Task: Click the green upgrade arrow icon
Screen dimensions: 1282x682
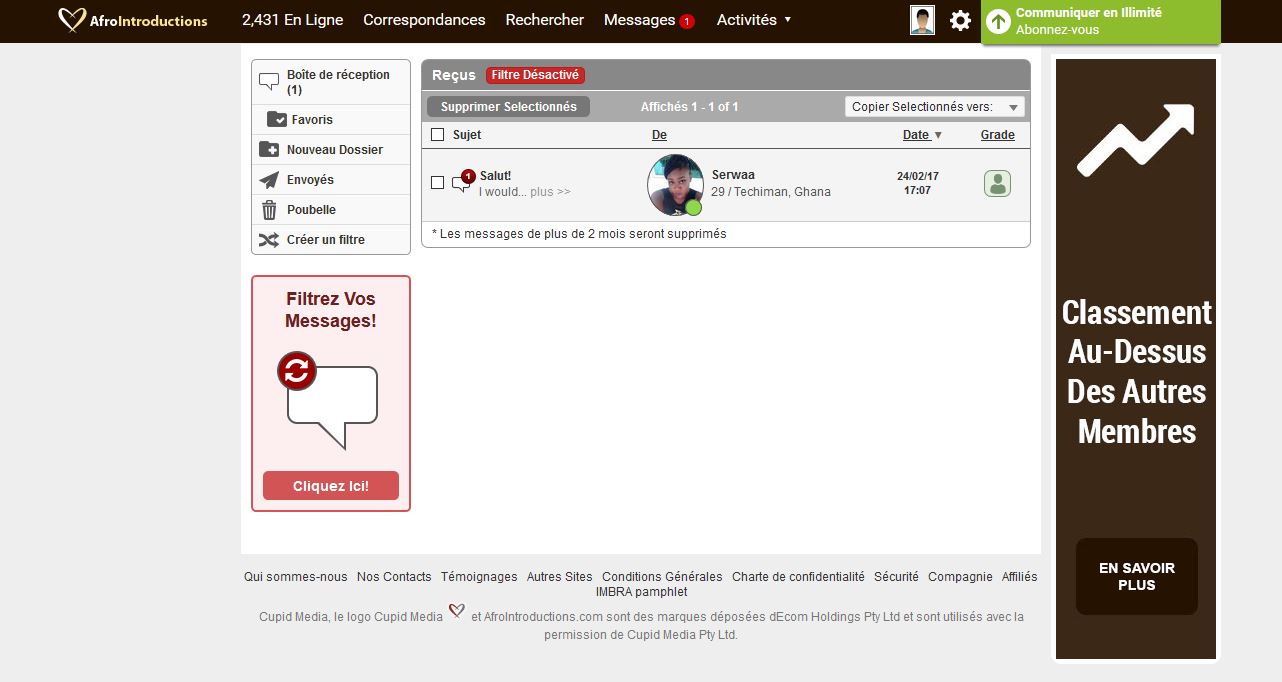Action: click(998, 21)
